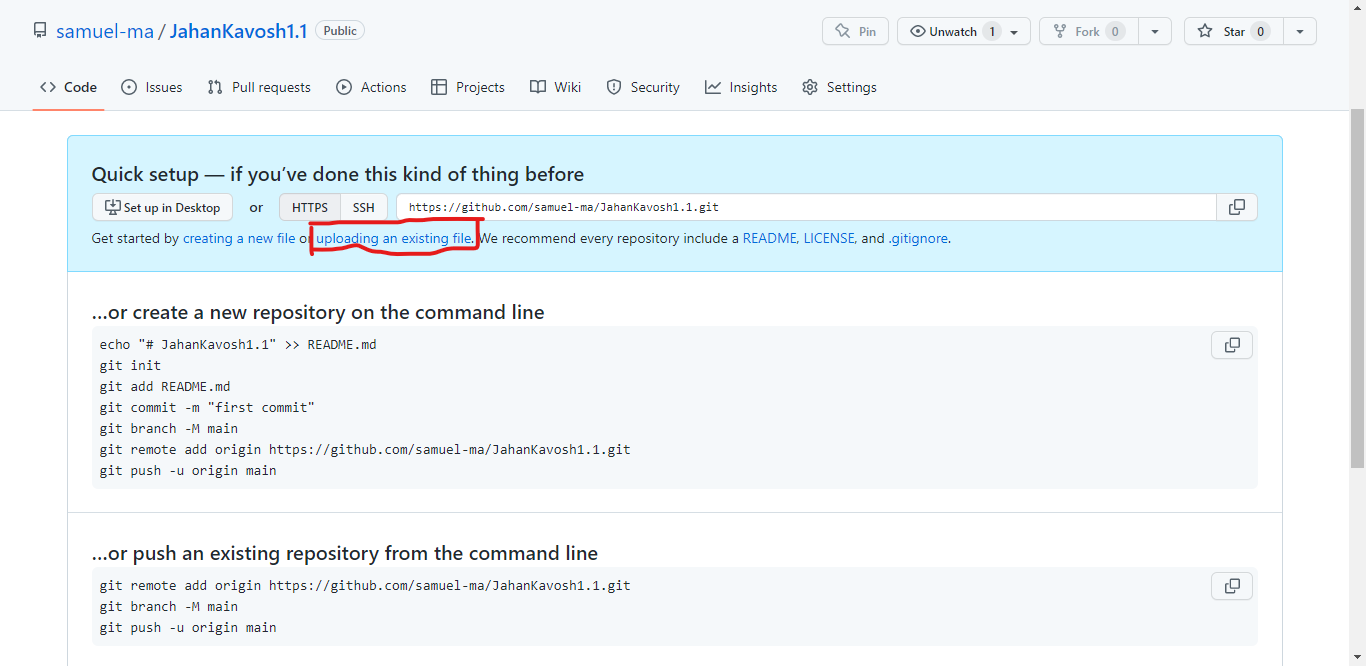Viewport: 1366px width, 666px height.
Task: Copy the command line setup instructions
Action: pos(1231,344)
